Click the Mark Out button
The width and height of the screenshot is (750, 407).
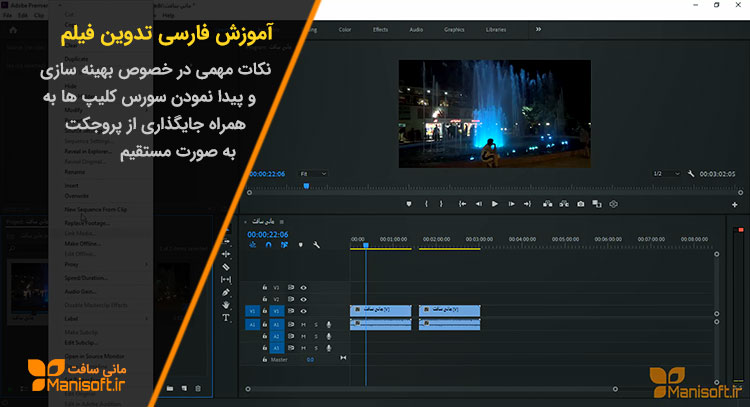click(x=441, y=204)
